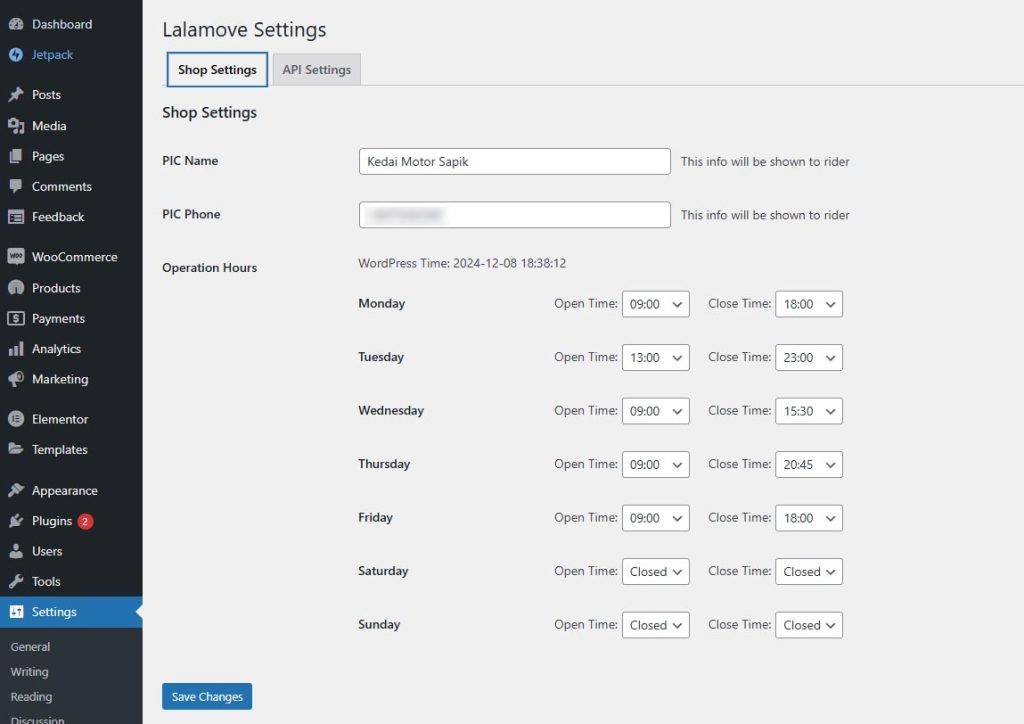The width and height of the screenshot is (1024, 724).
Task: Click the Marketing megaphone icon
Action: pos(16,379)
